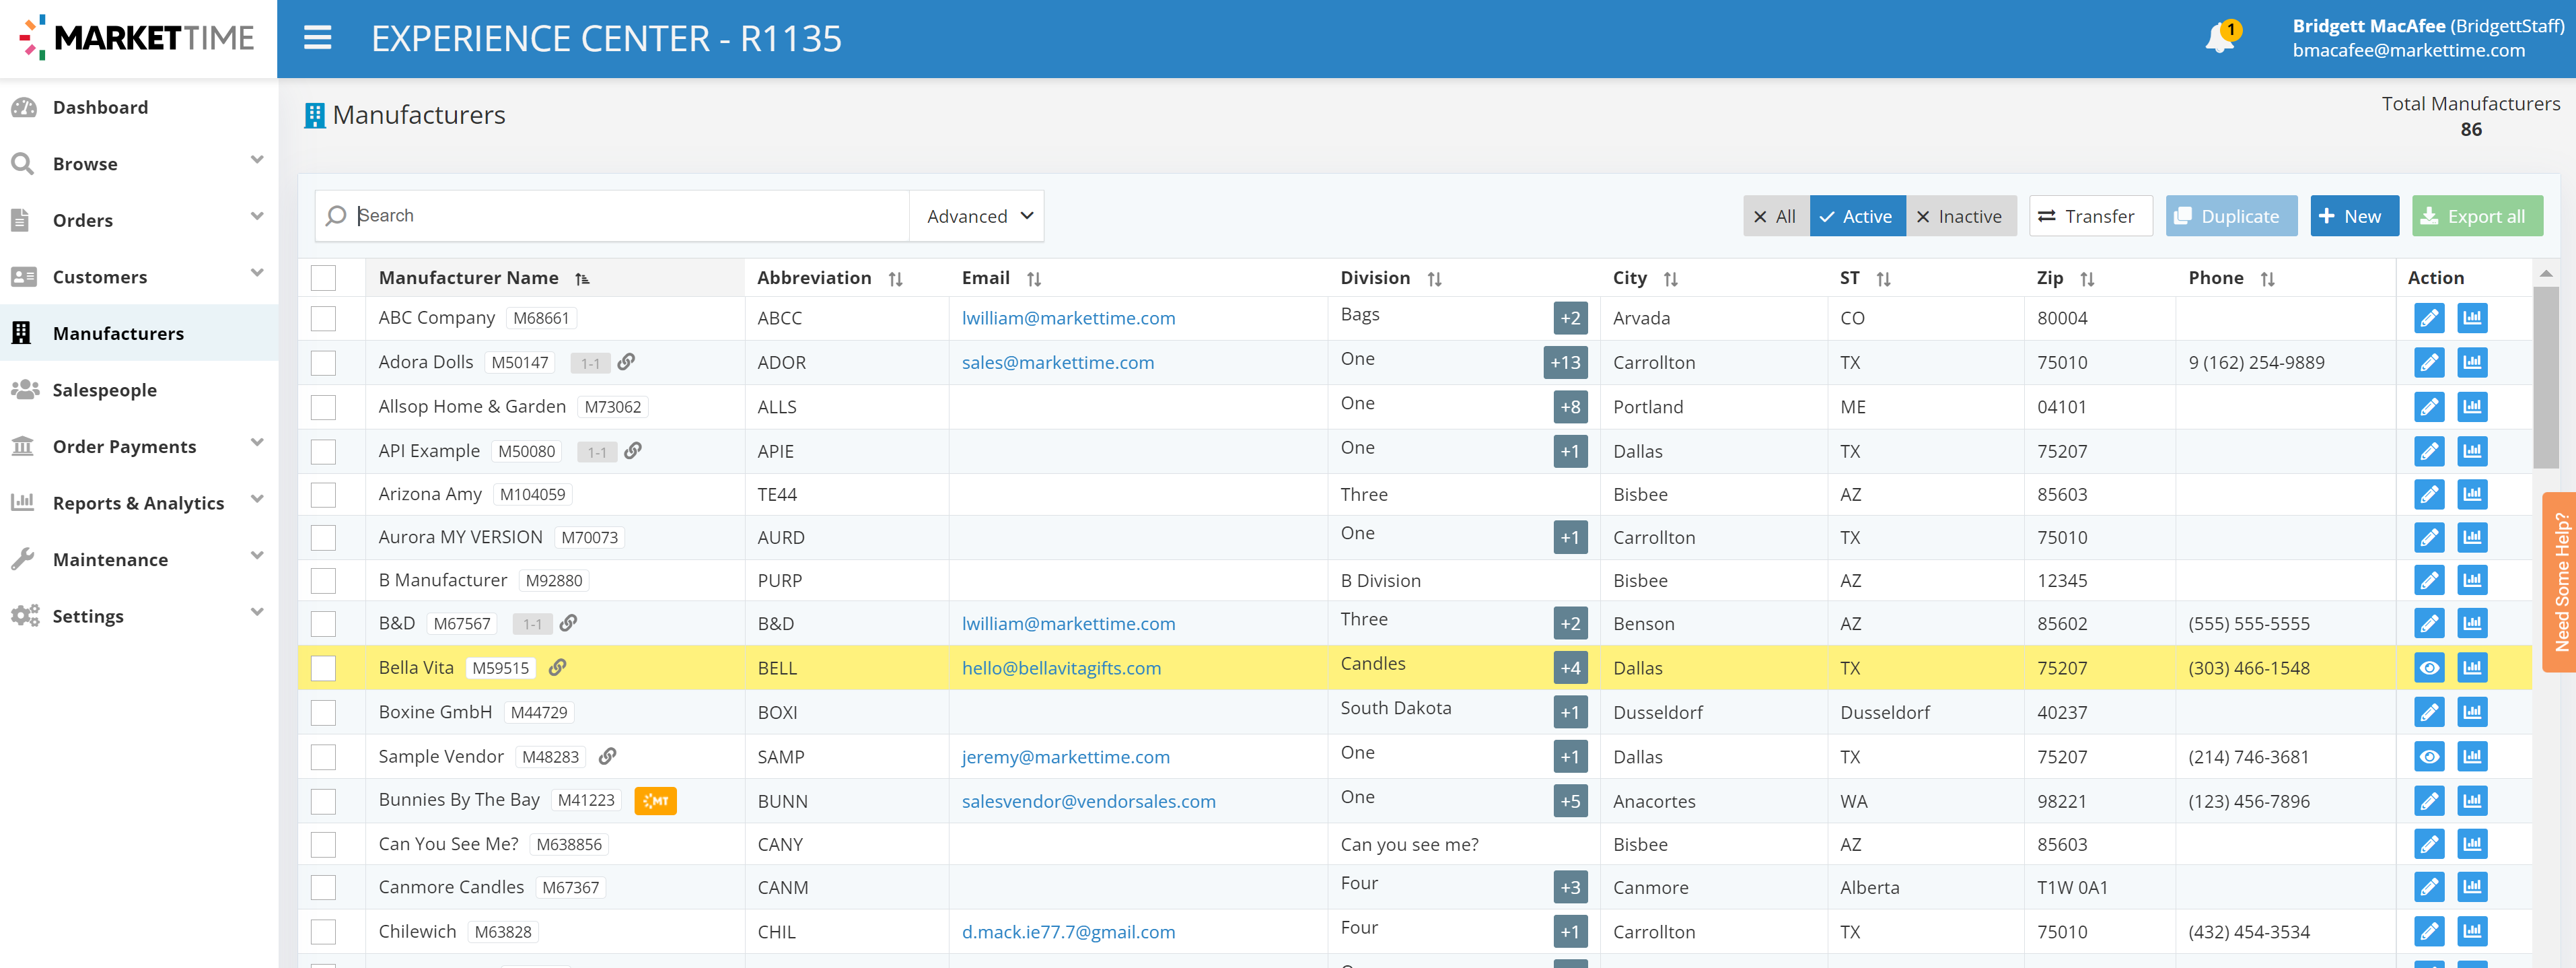Click the link chain icon beside Bella Vita
This screenshot has width=2576, height=968.
pyautogui.click(x=558, y=667)
